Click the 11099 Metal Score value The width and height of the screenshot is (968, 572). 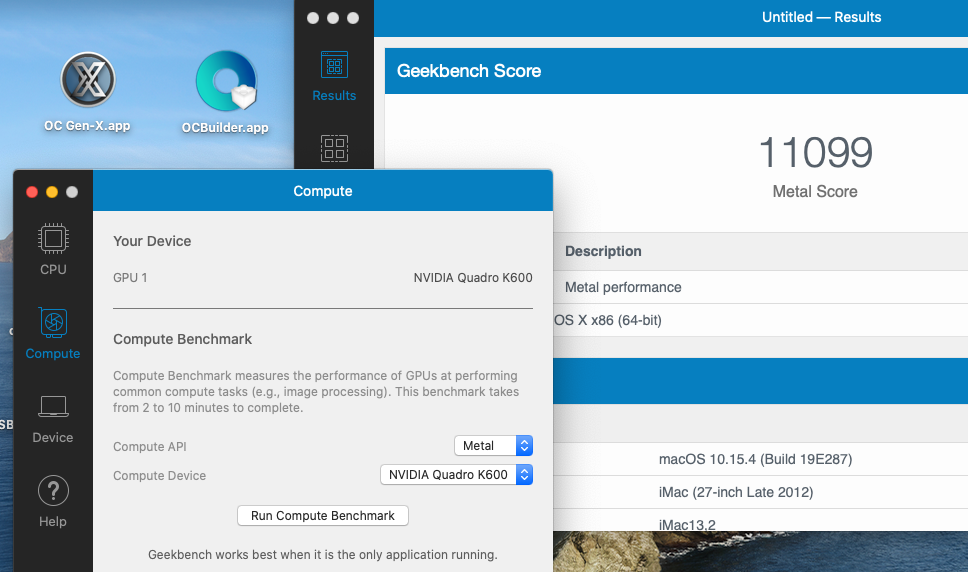coord(815,152)
